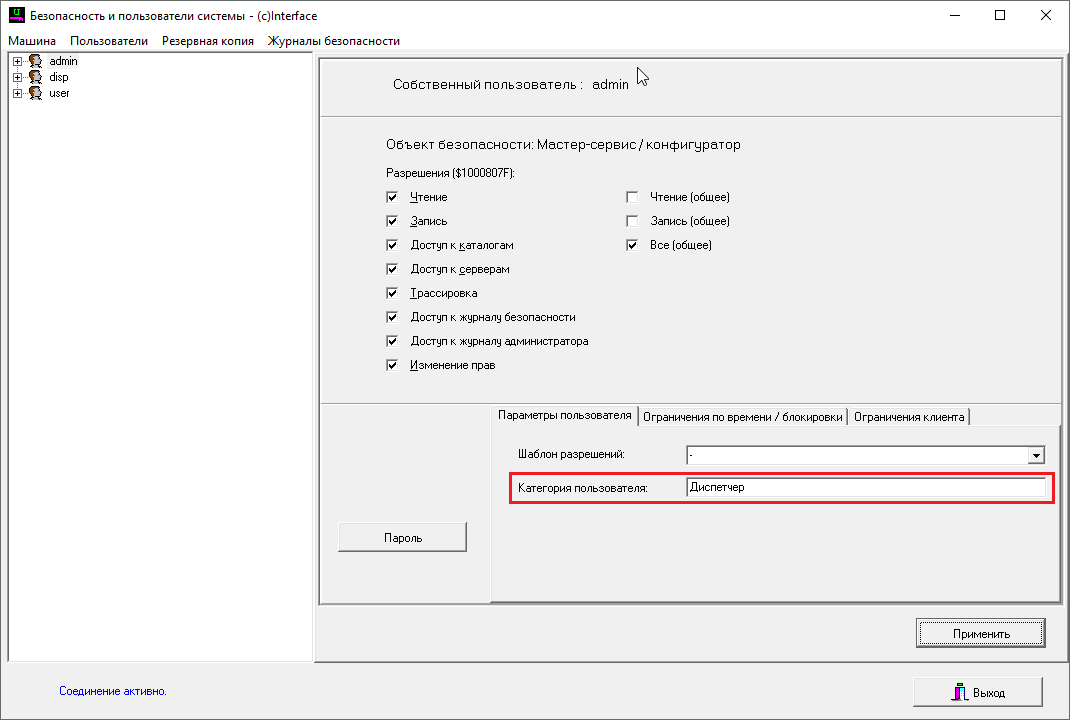1070x720 pixels.
Task: Open the Шаблон разрешений dropdown
Action: click(x=1035, y=456)
